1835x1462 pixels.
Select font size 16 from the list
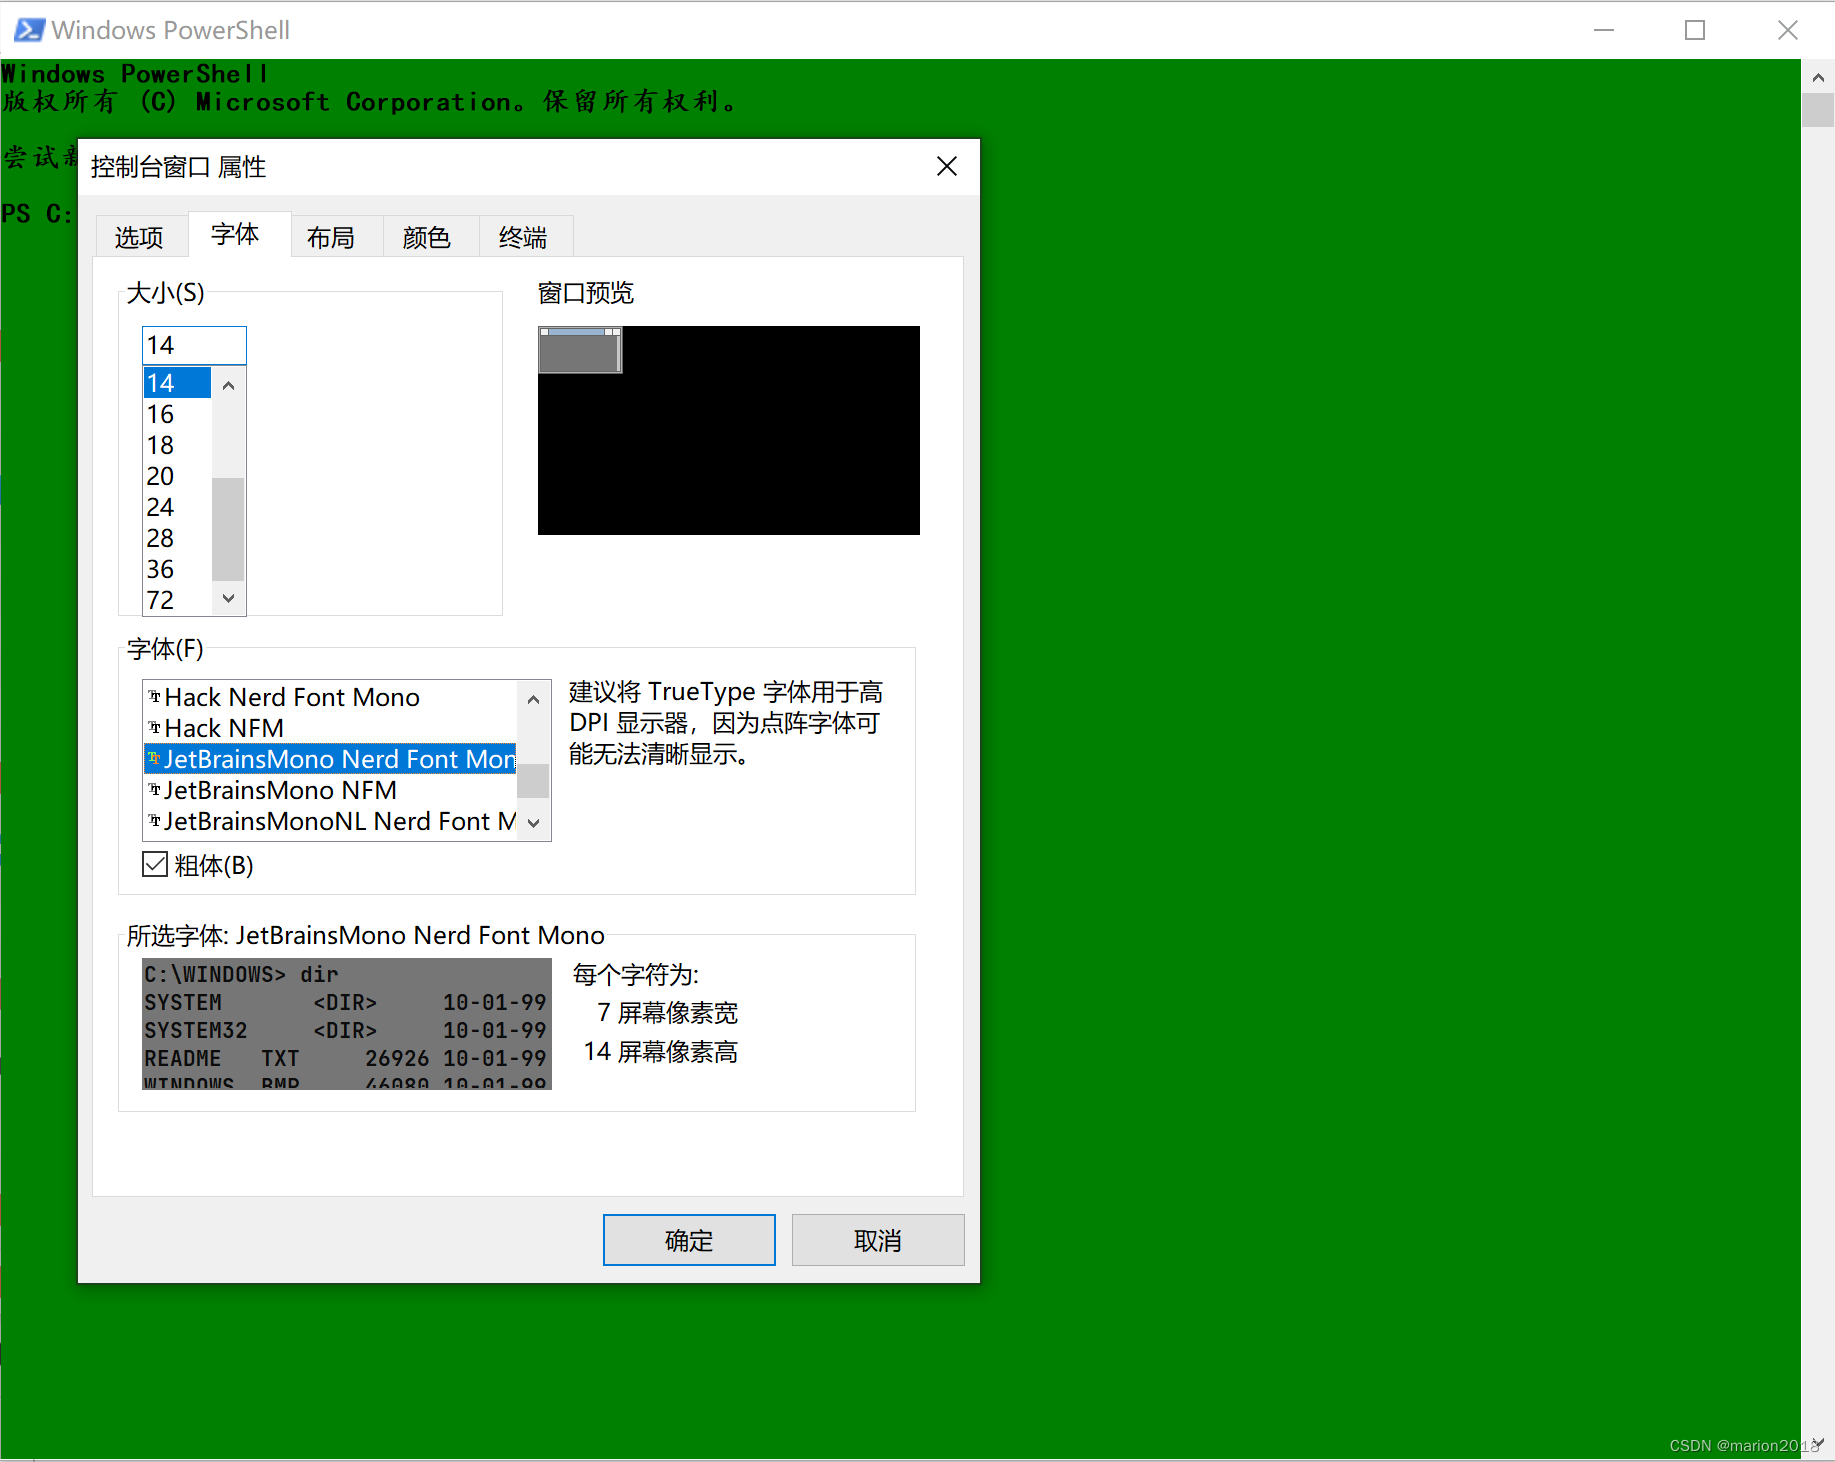tap(161, 414)
